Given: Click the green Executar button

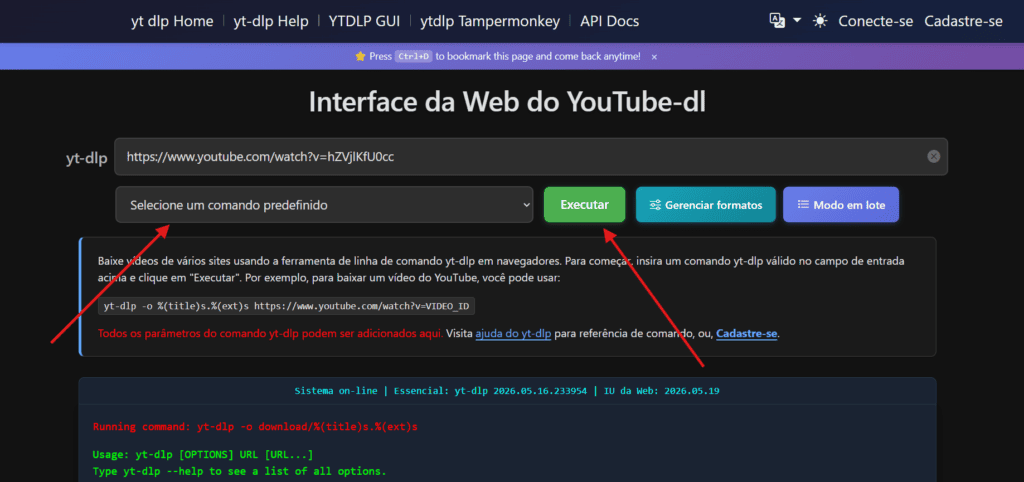Looking at the screenshot, I should pos(584,204).
